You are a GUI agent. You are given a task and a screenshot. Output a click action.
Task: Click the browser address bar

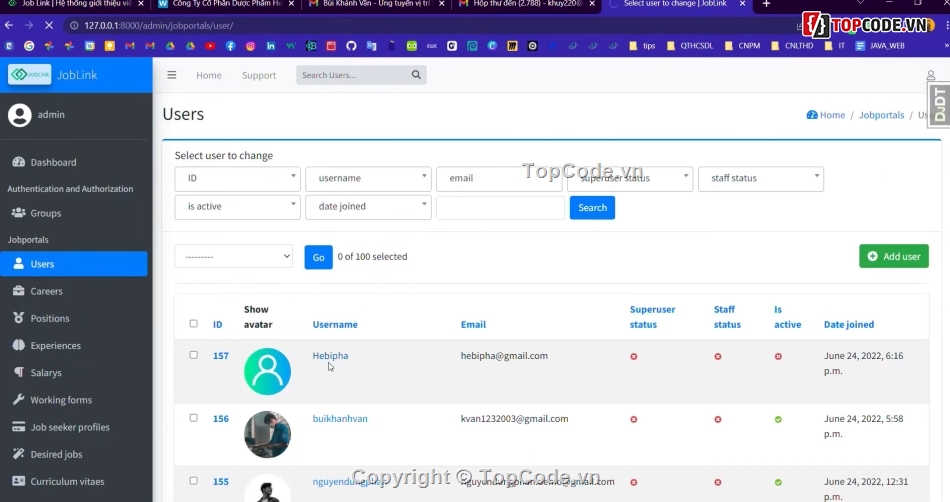click(x=424, y=25)
